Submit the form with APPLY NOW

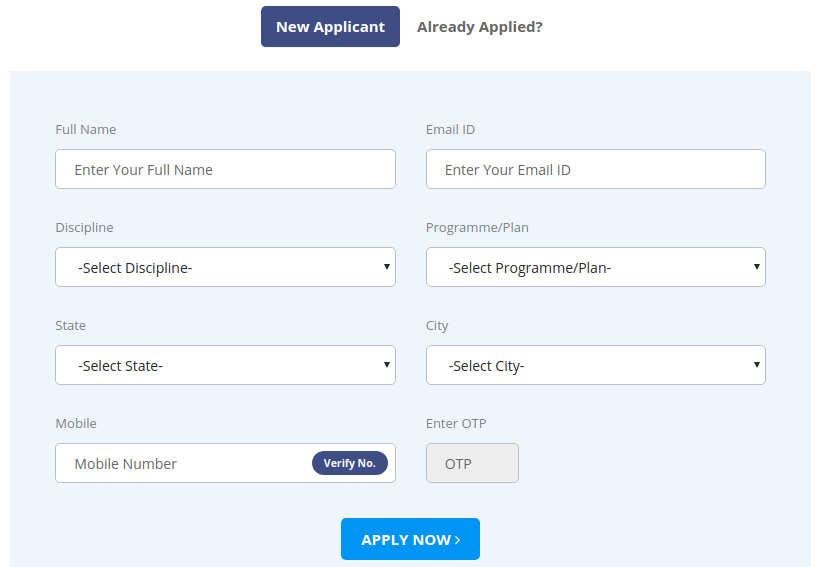click(410, 539)
